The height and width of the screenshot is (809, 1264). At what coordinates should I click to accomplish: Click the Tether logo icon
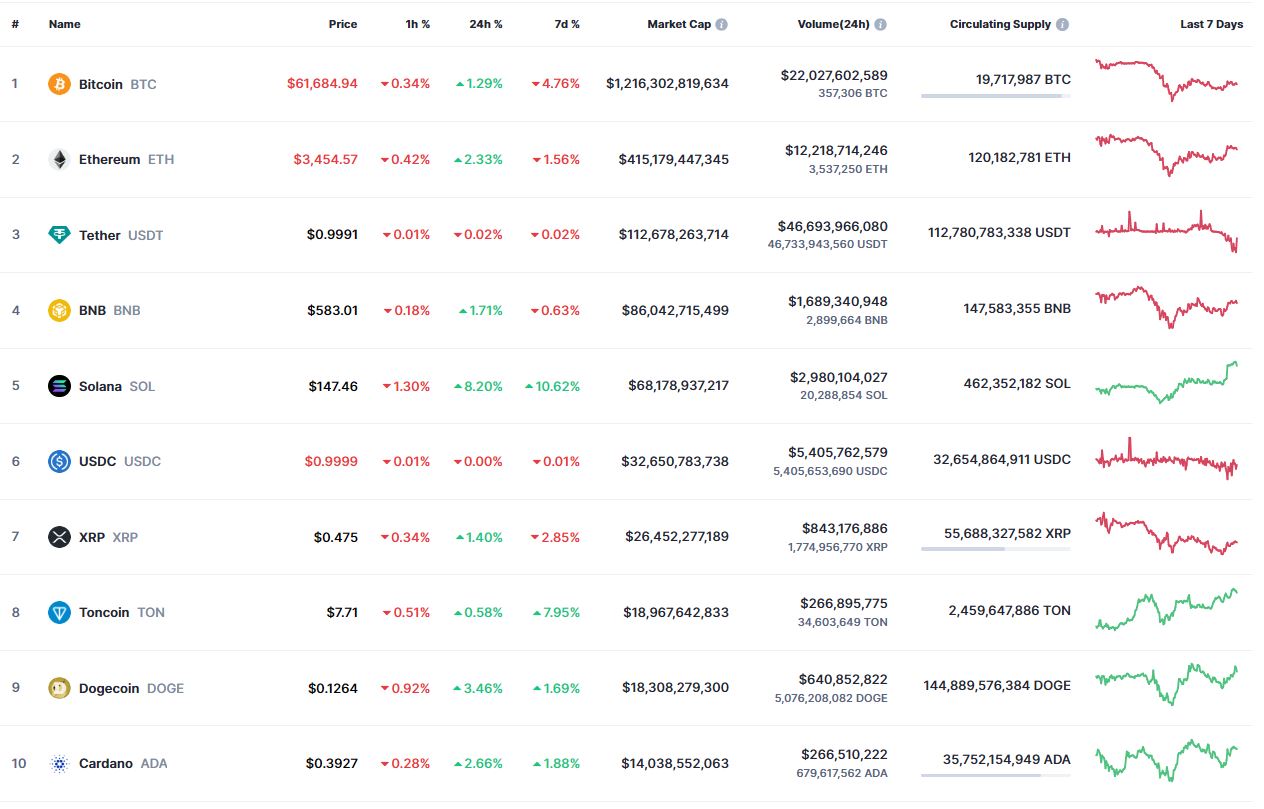60,235
